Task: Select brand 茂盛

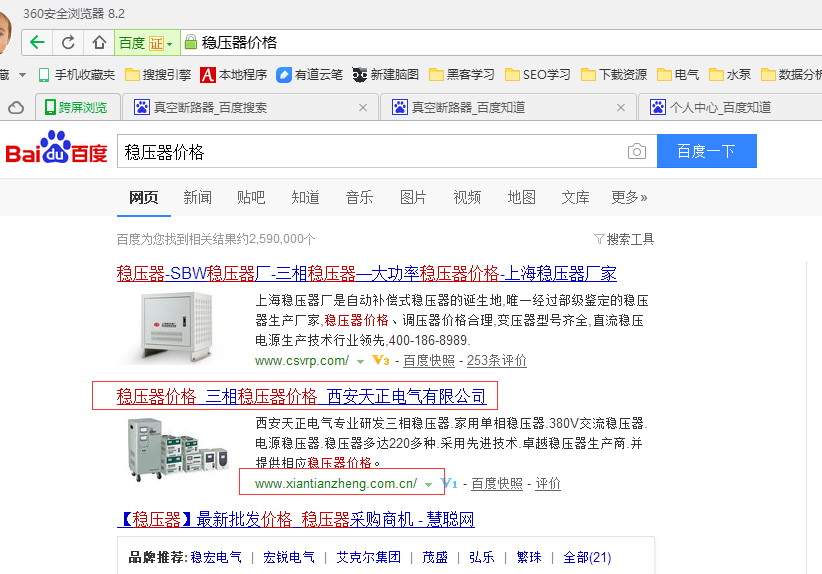Action: point(435,557)
